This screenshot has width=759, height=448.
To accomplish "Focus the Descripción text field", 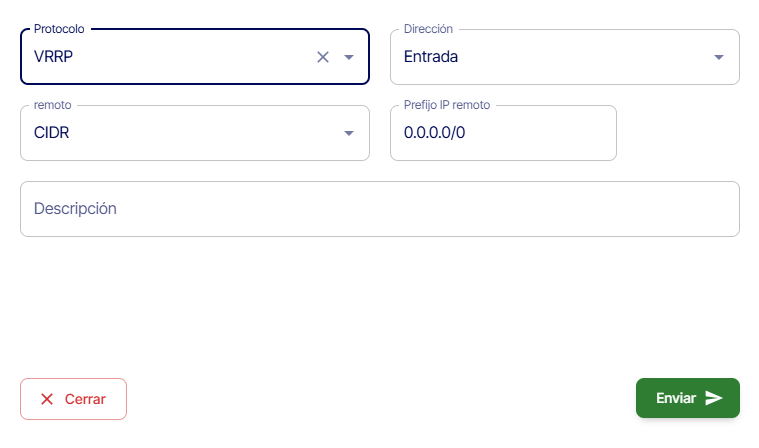I will point(379,209).
